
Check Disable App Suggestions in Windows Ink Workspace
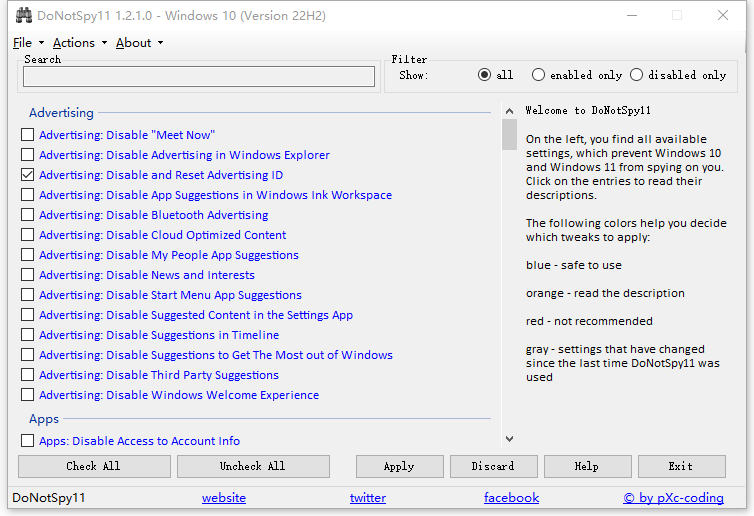(x=27, y=195)
